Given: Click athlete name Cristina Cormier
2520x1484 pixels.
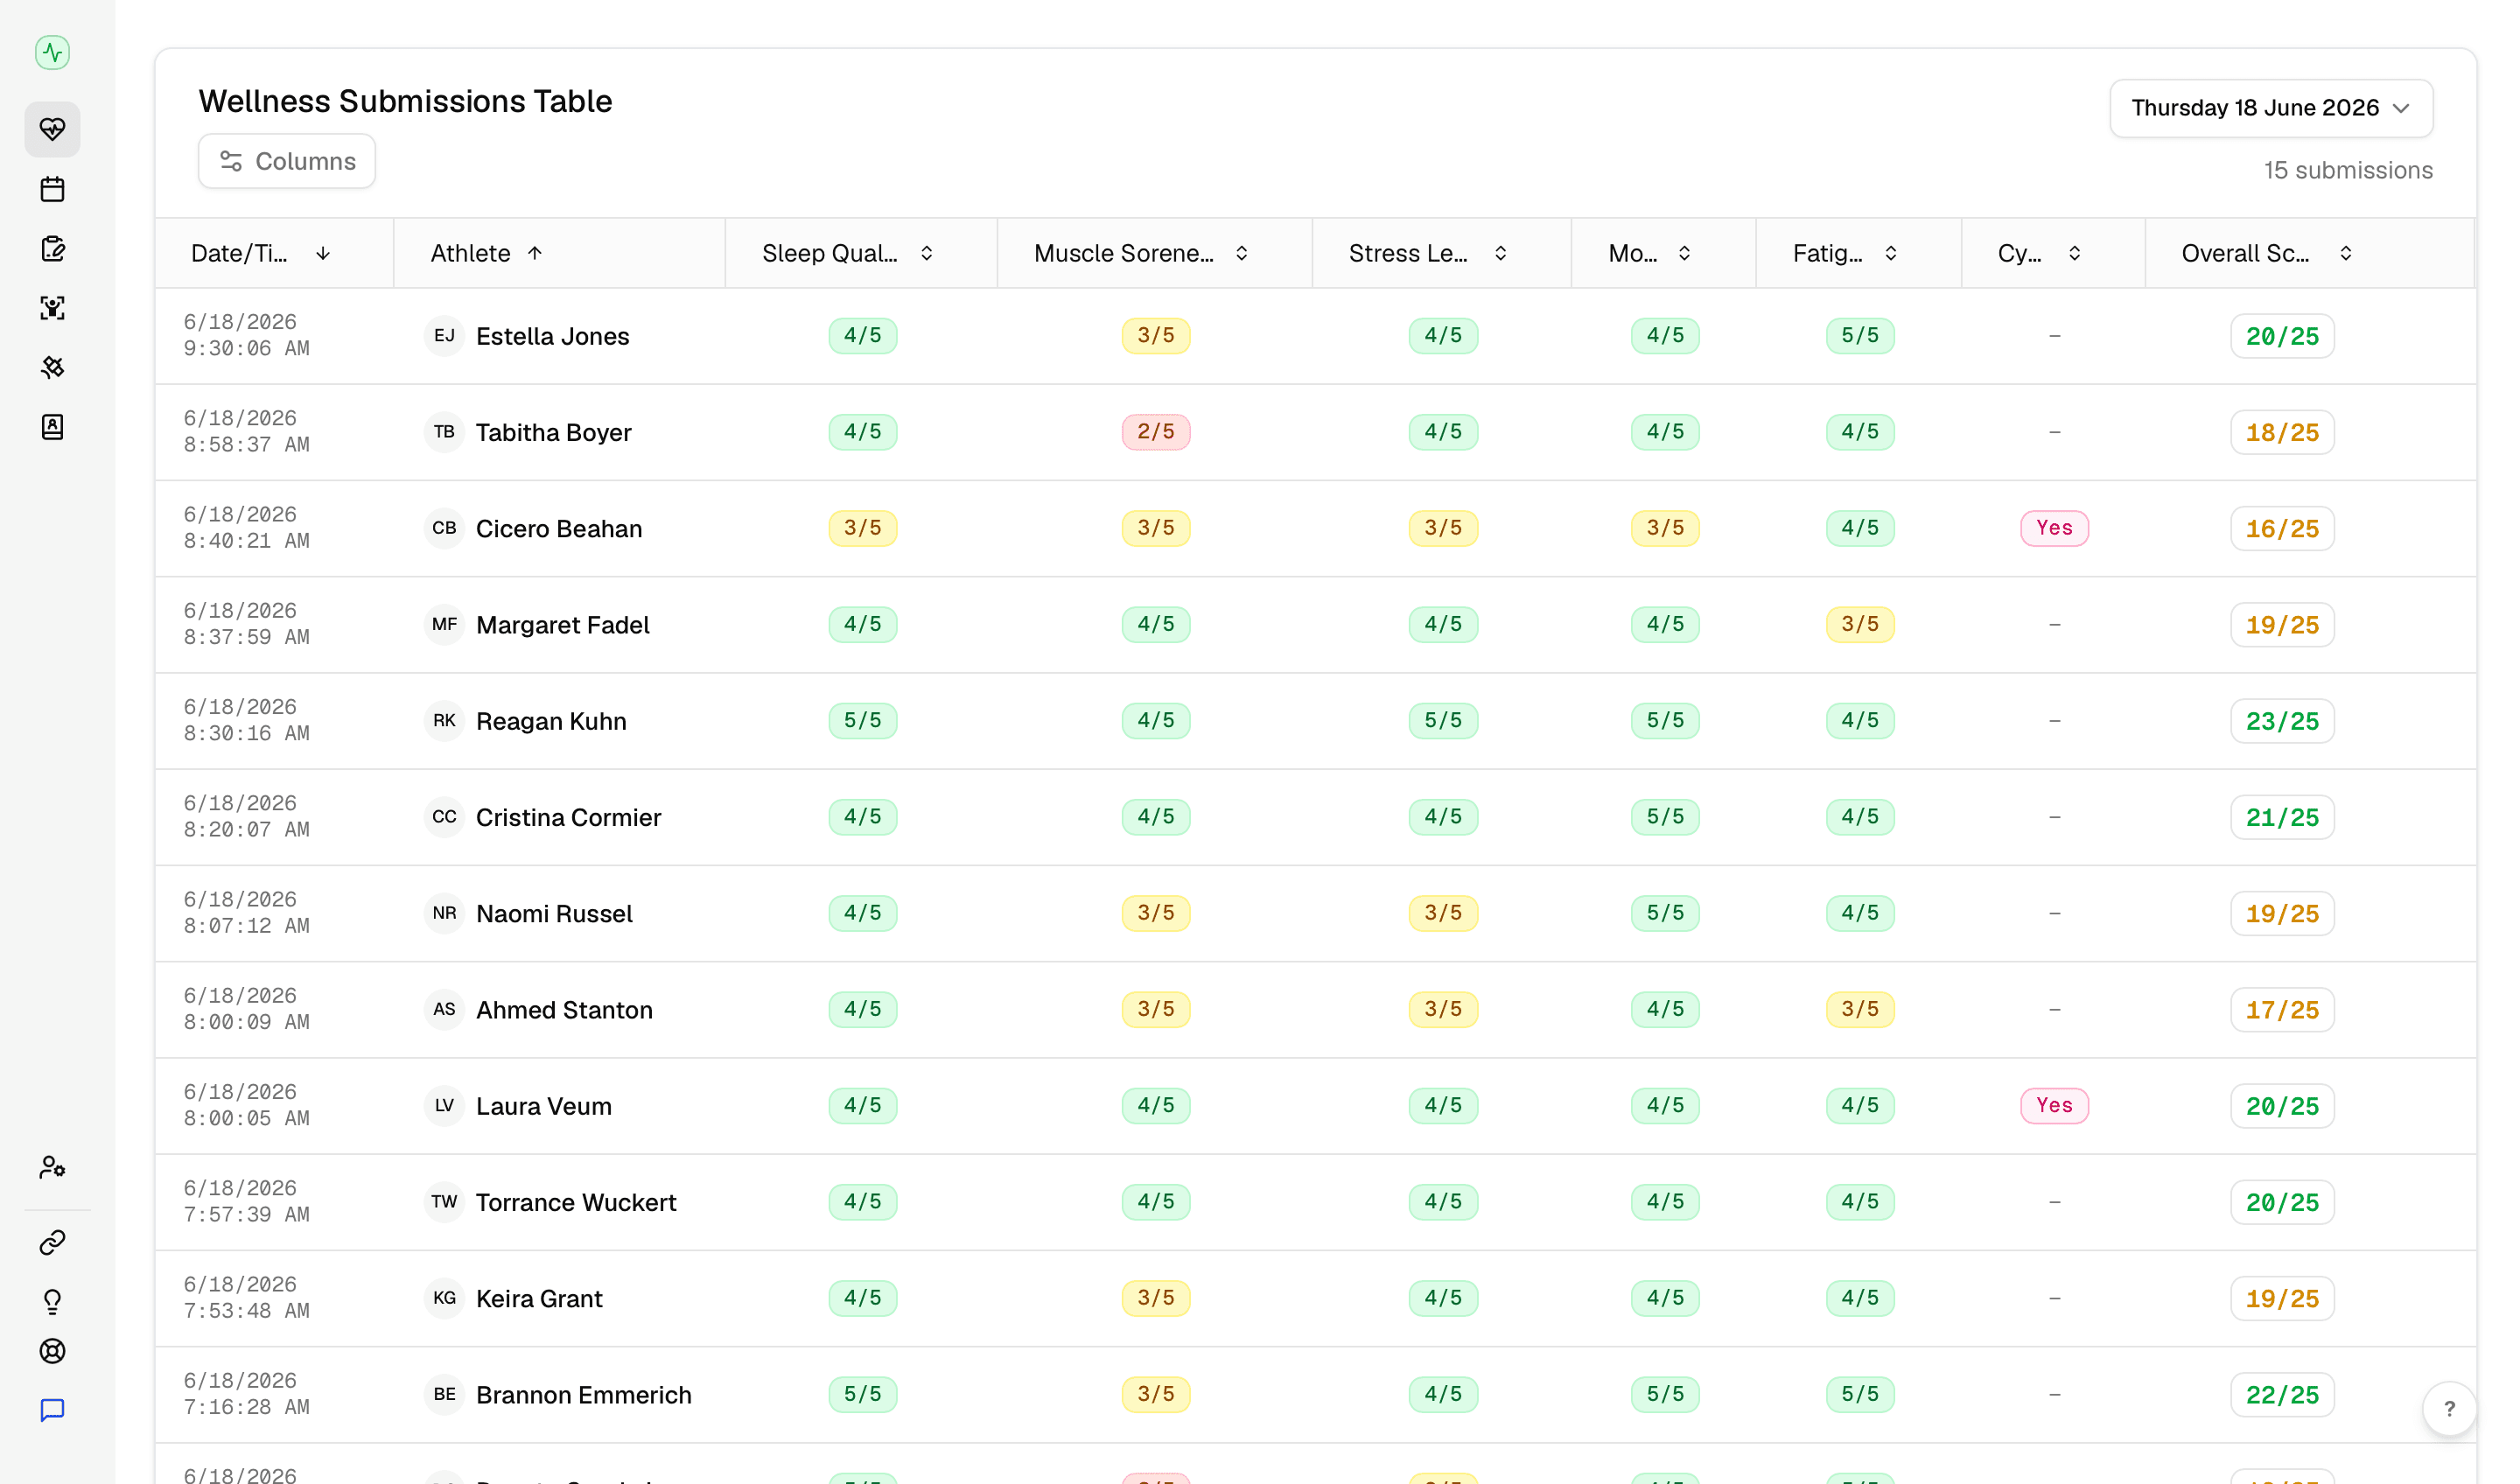Looking at the screenshot, I should (x=568, y=817).
